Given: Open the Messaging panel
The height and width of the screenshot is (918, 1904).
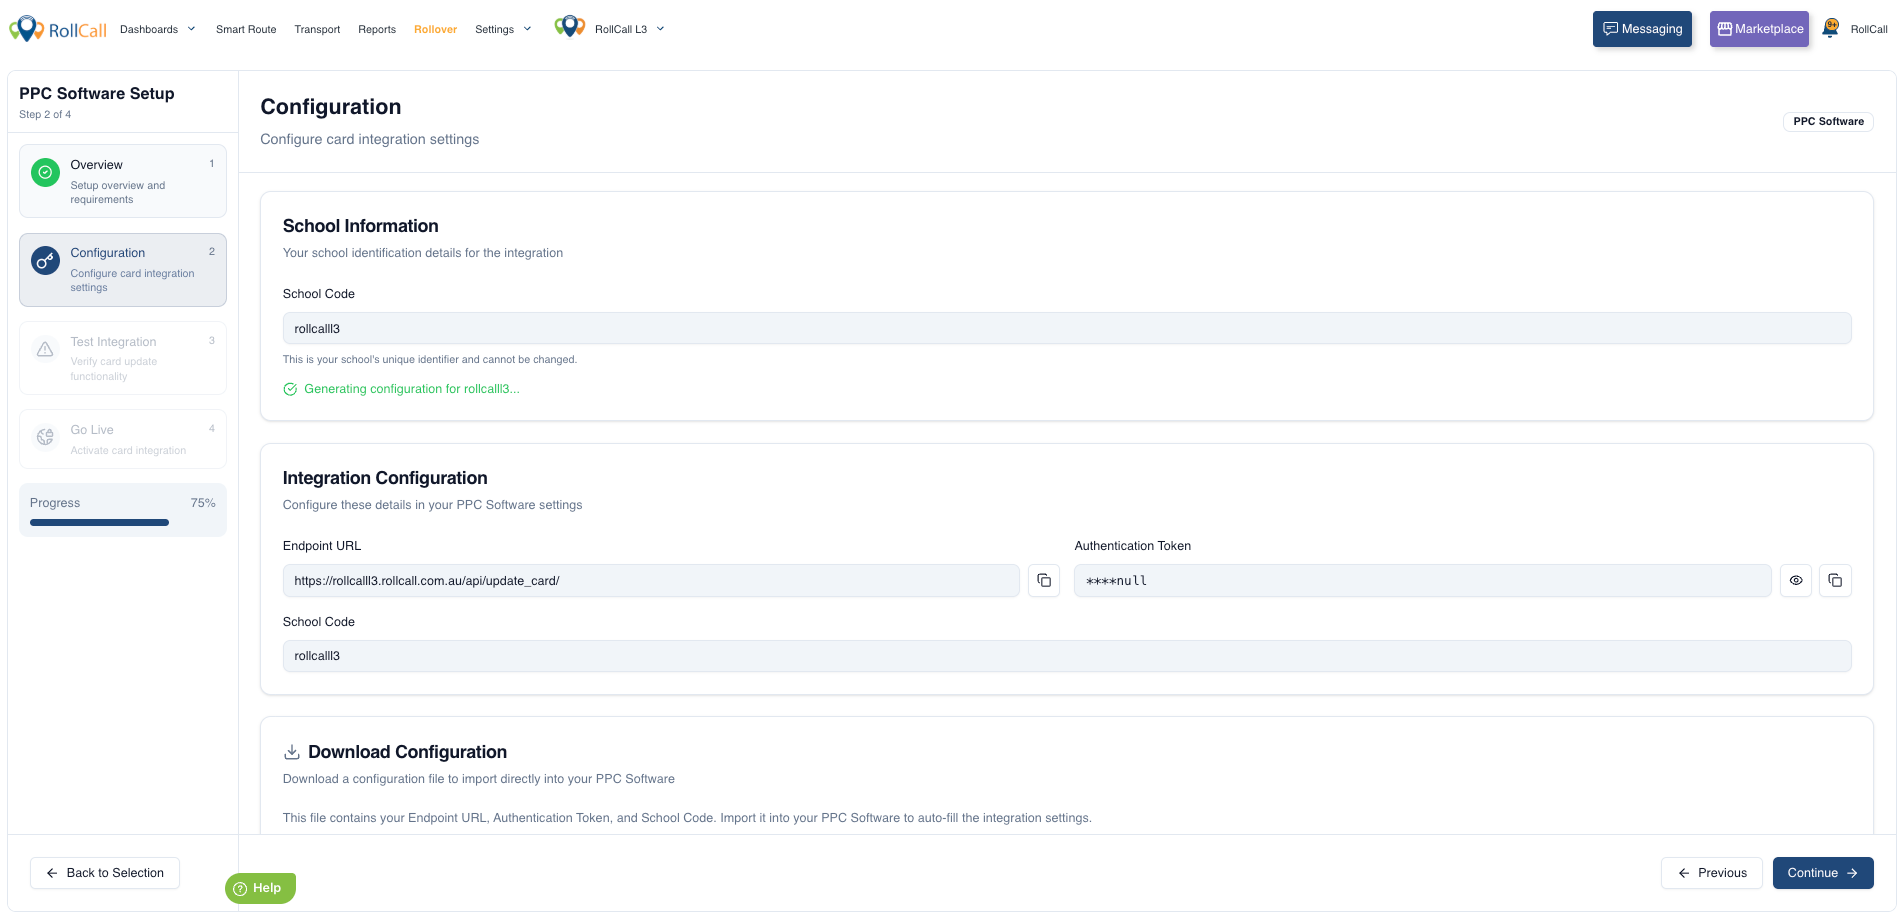Looking at the screenshot, I should [1642, 29].
